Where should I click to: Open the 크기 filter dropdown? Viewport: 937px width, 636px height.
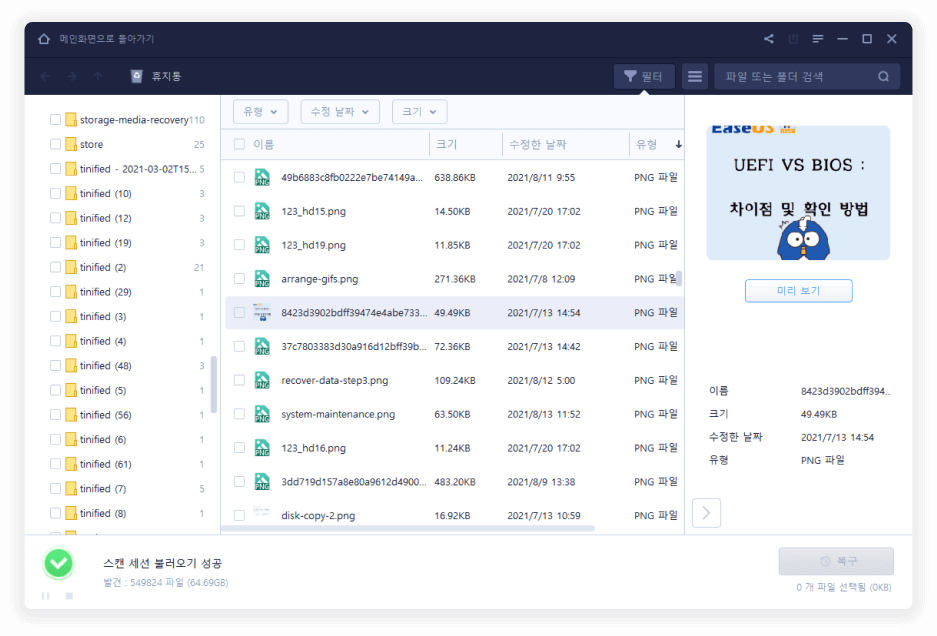click(x=419, y=112)
